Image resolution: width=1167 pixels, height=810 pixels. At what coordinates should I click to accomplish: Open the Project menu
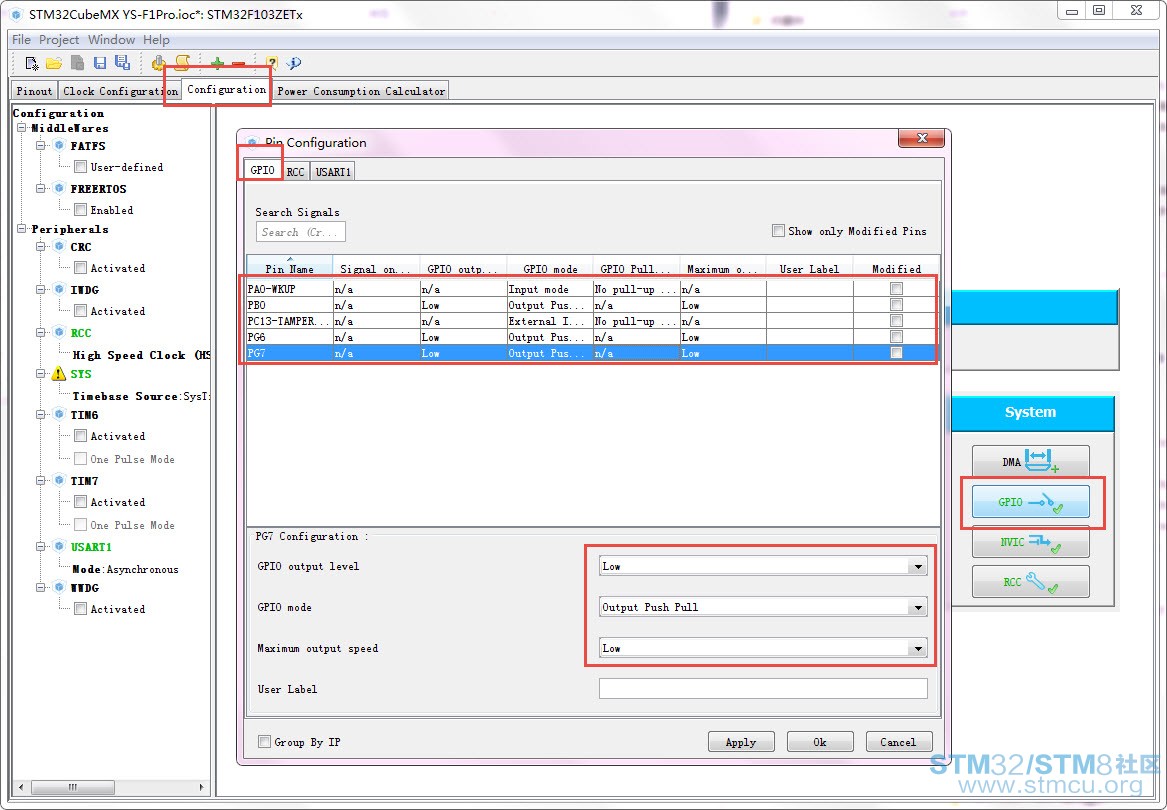[59, 39]
